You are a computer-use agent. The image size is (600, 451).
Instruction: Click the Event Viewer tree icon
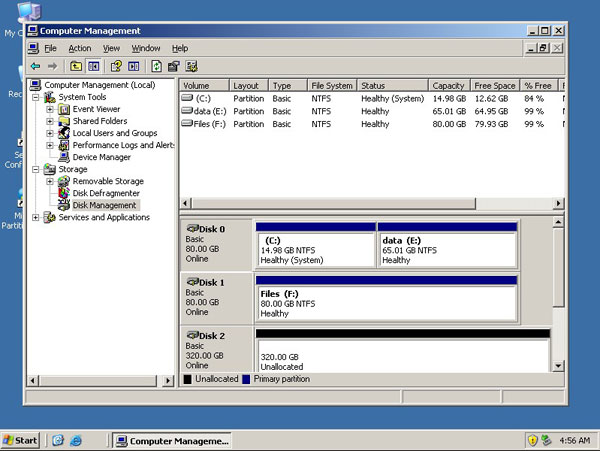(x=64, y=109)
